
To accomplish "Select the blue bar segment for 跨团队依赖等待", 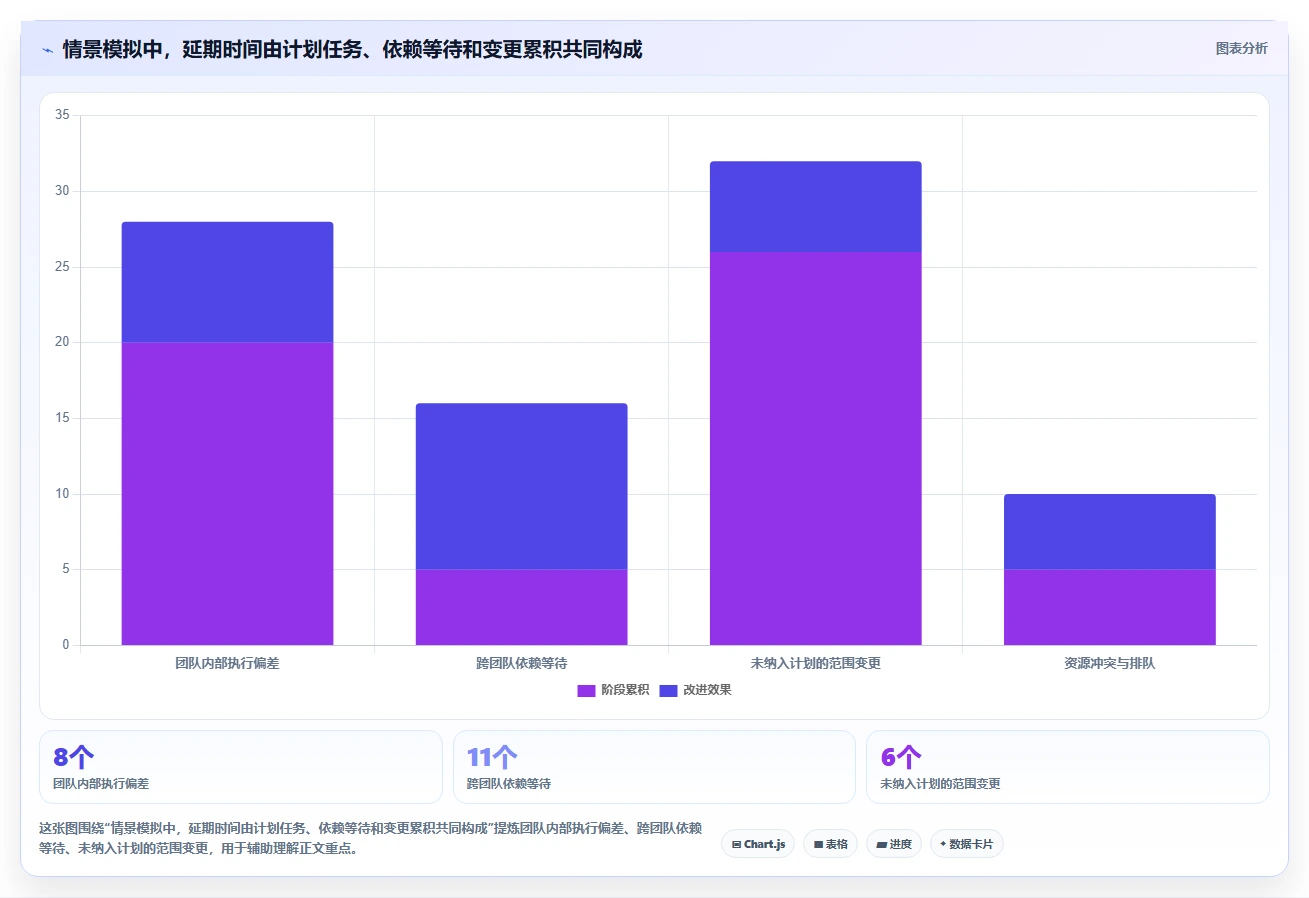I will (521, 486).
